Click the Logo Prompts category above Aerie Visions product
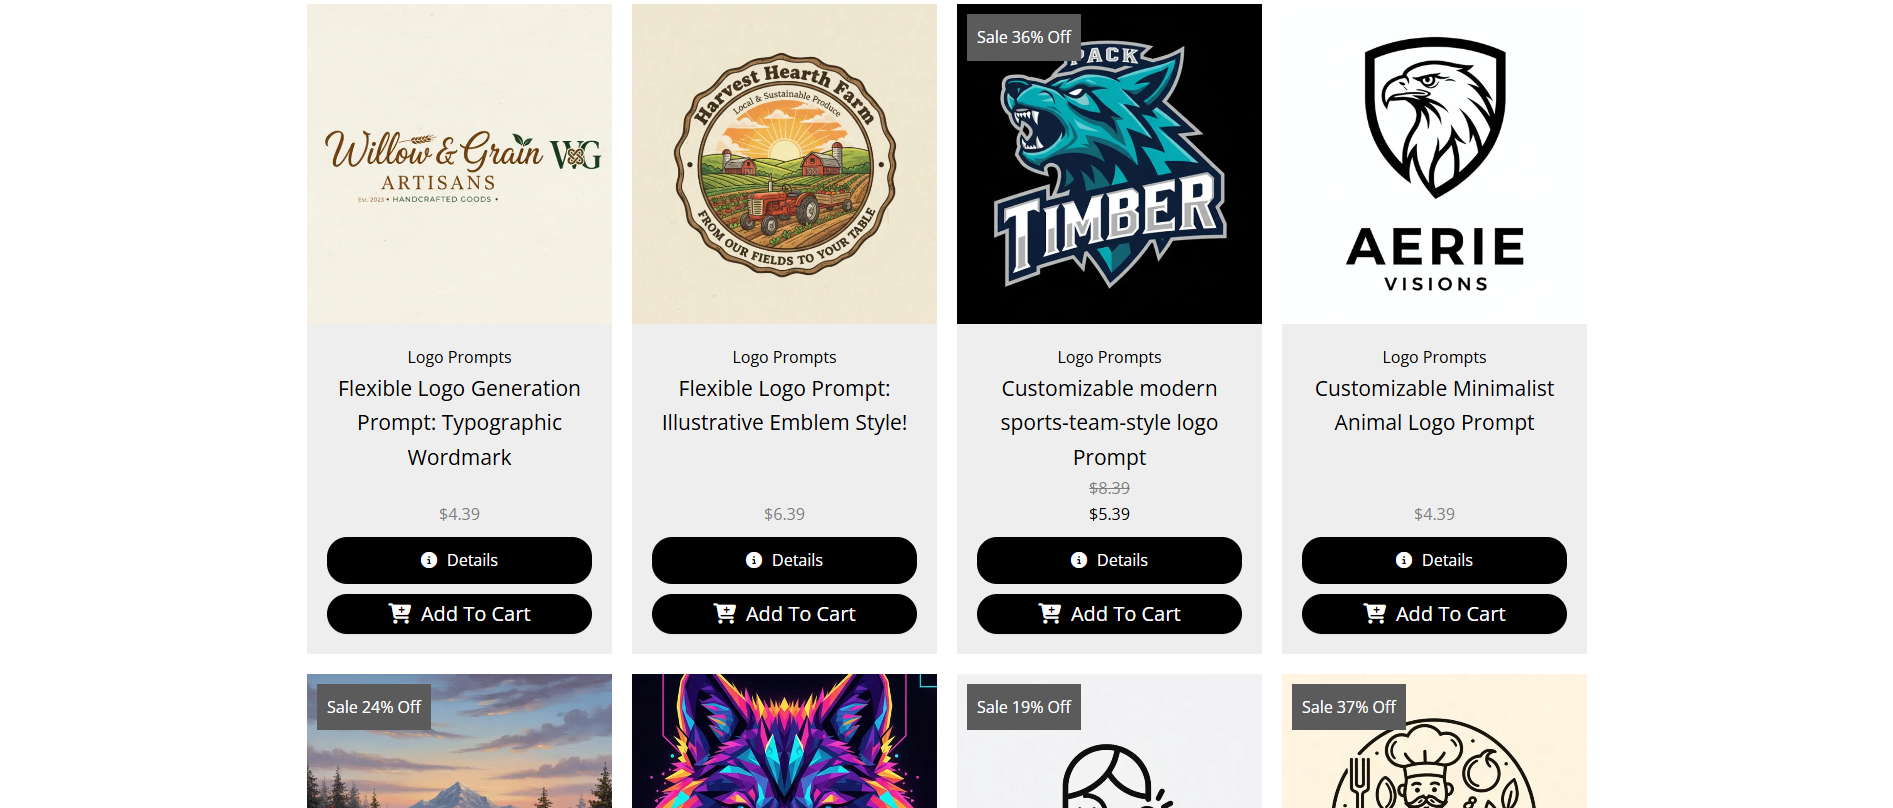1893x808 pixels. 1434,357
